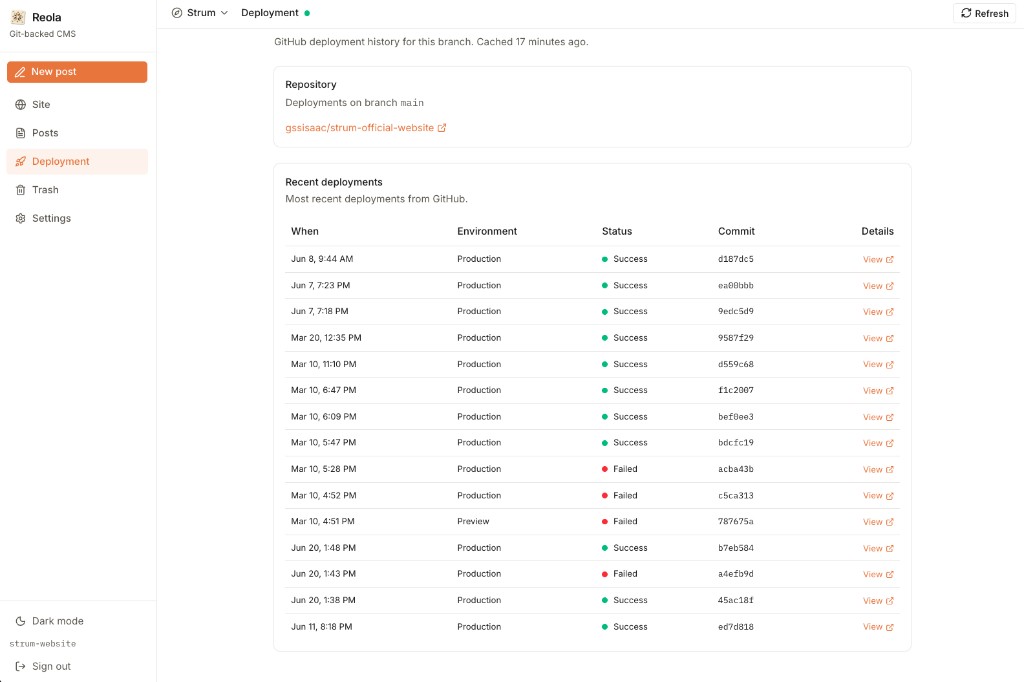Image resolution: width=1024 pixels, height=682 pixels.
Task: View details for commit 9edc5d9
Action: 878,312
